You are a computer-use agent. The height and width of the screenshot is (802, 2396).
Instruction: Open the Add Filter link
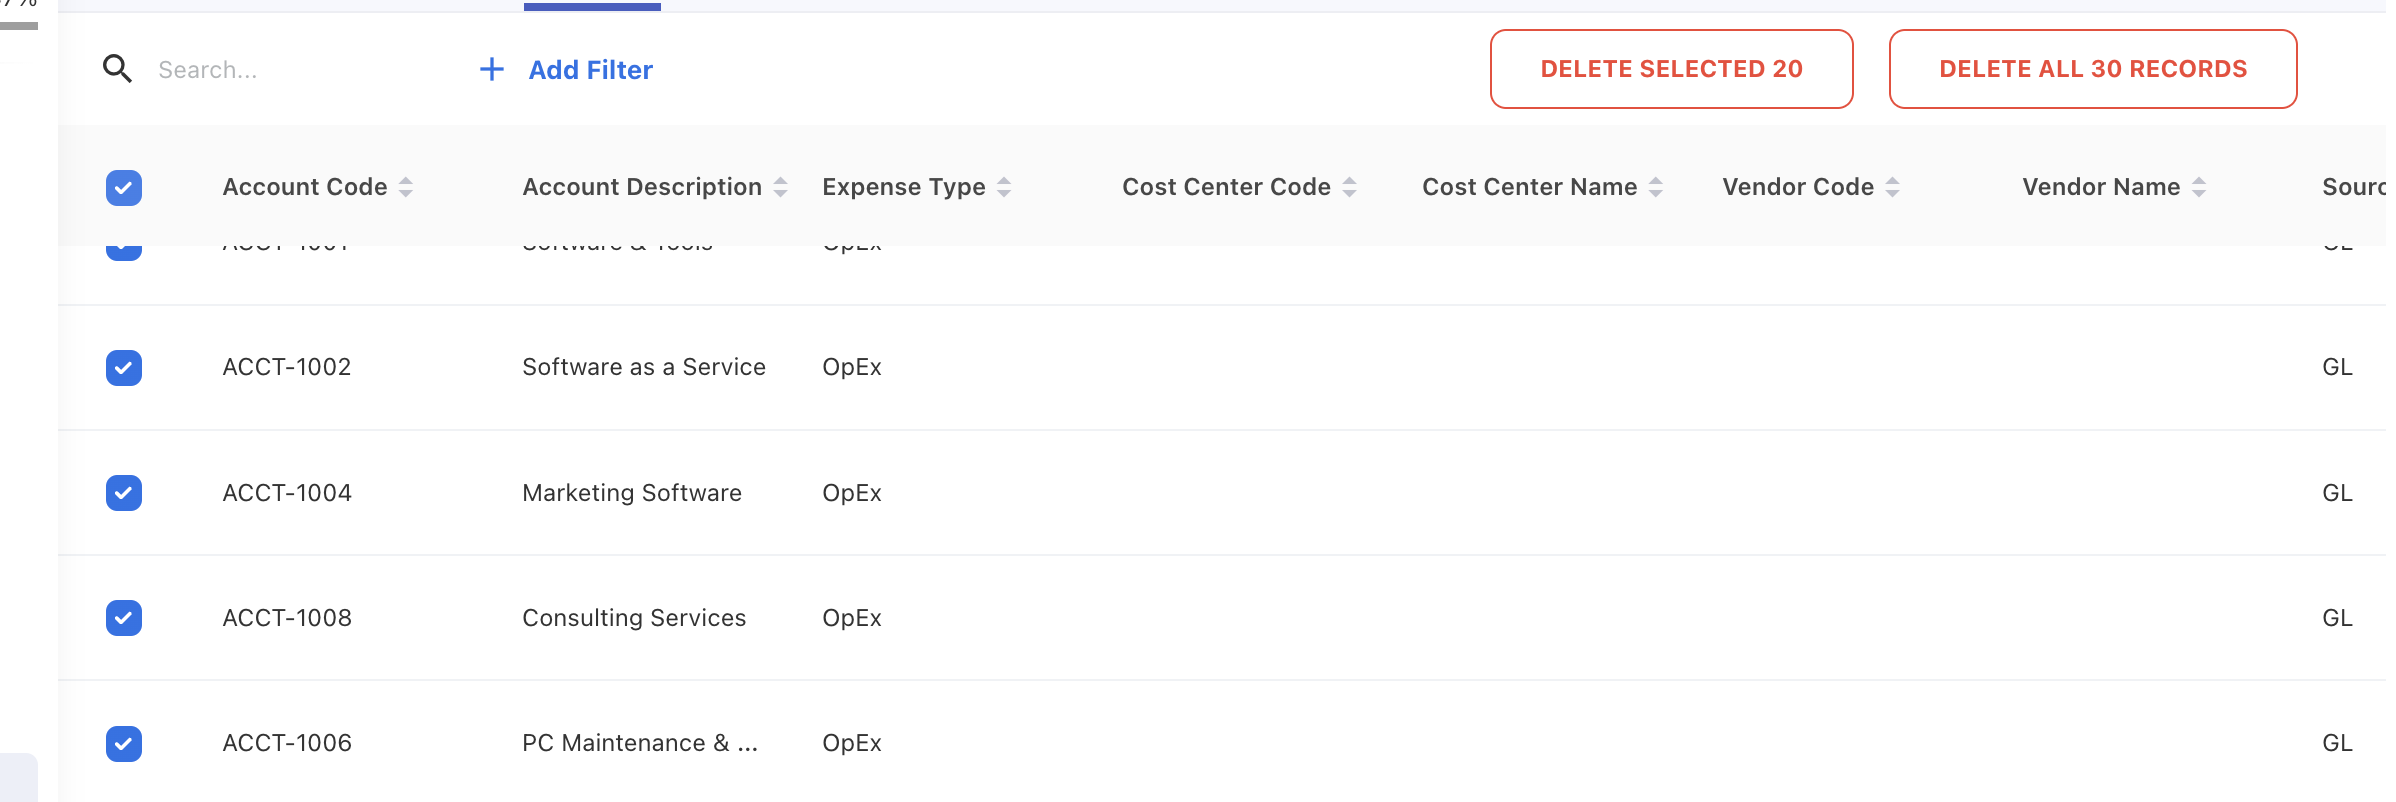click(x=590, y=70)
